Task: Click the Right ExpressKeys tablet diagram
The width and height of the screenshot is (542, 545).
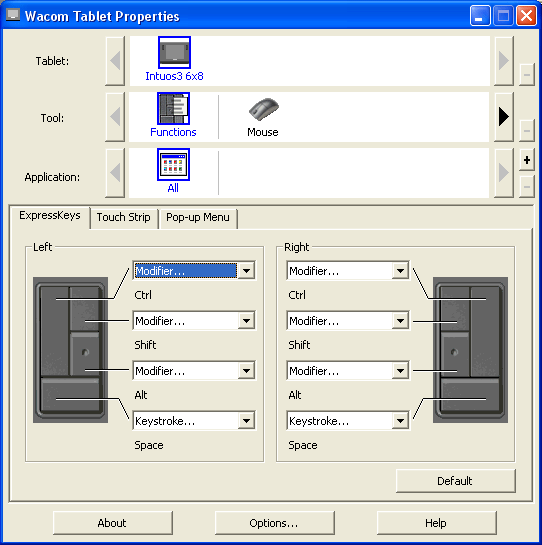Action: click(470, 350)
